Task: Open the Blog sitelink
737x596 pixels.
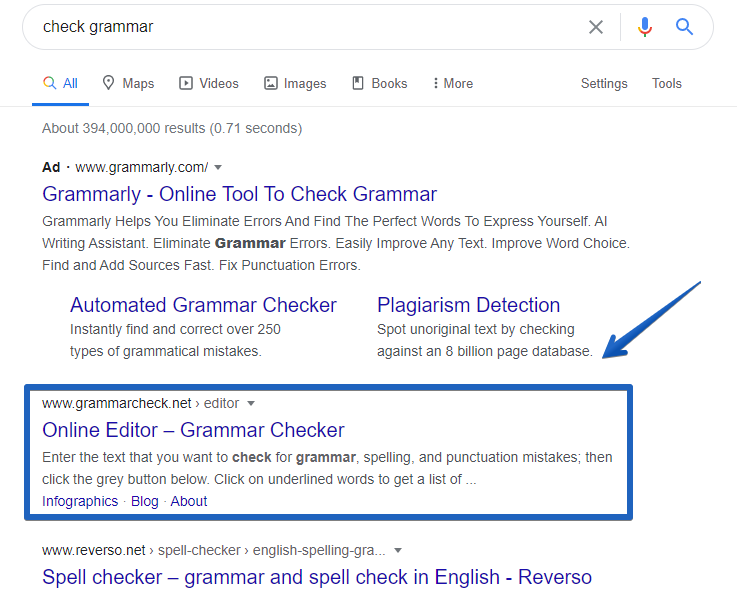Action: click(x=145, y=501)
